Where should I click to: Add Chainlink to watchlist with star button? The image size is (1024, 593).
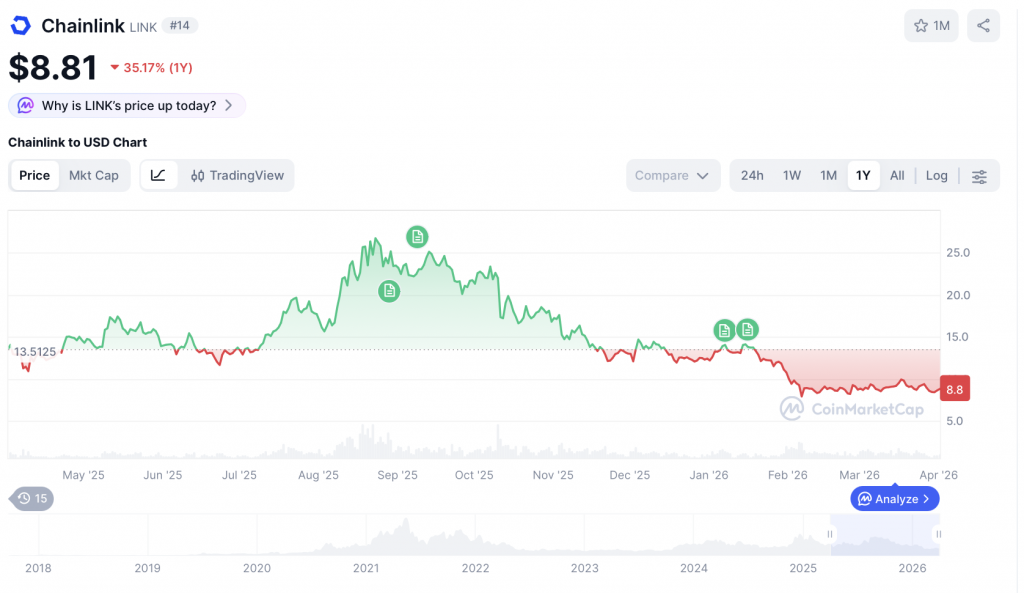click(x=930, y=26)
